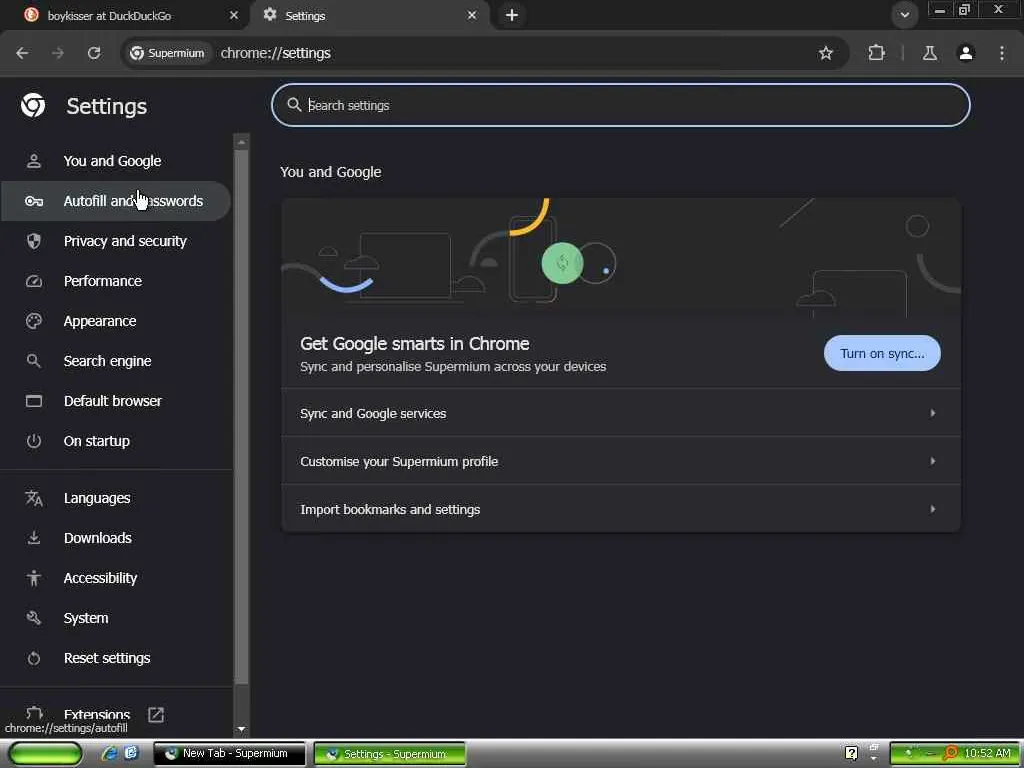Open a new tab with the plus button
The height and width of the screenshot is (768, 1024).
[x=512, y=15]
